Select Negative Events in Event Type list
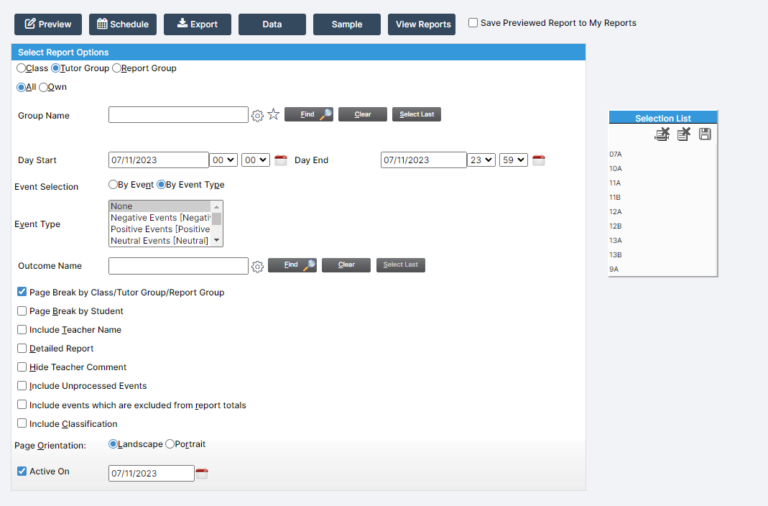Screen dimensions: 768x506 point(160,217)
